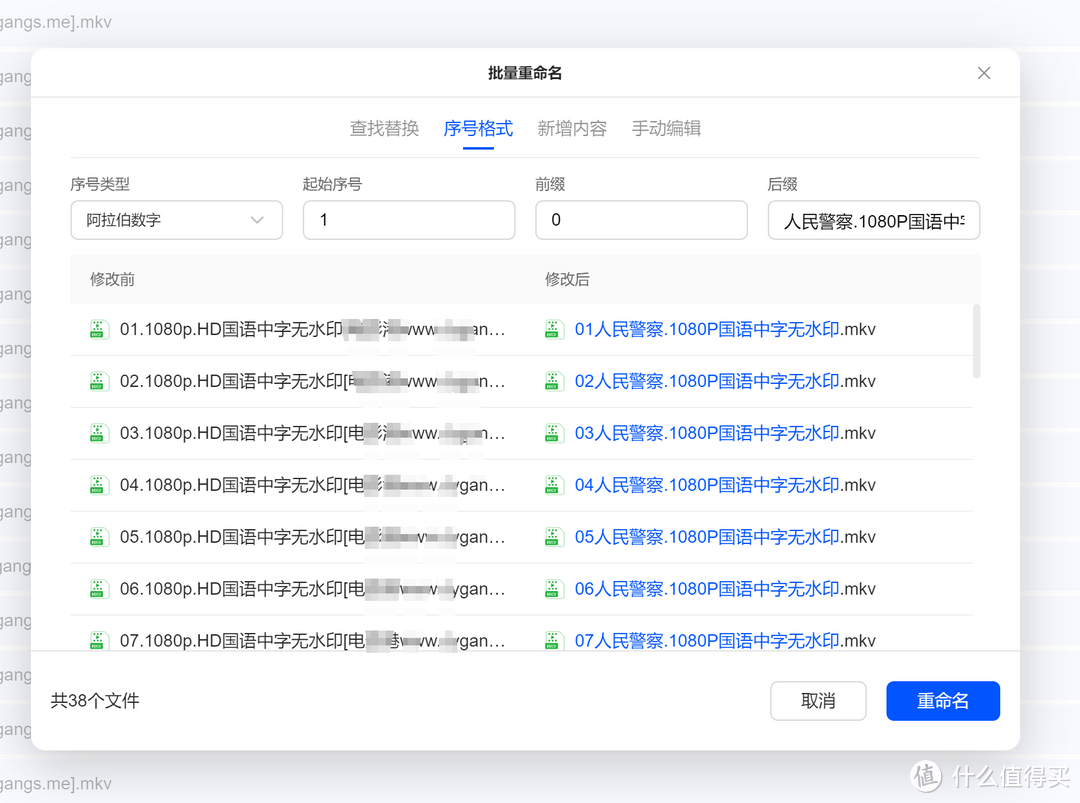Select original filename 02.1080p.HD国语中字无水印
Viewport: 1080px width, 803px height.
312,381
